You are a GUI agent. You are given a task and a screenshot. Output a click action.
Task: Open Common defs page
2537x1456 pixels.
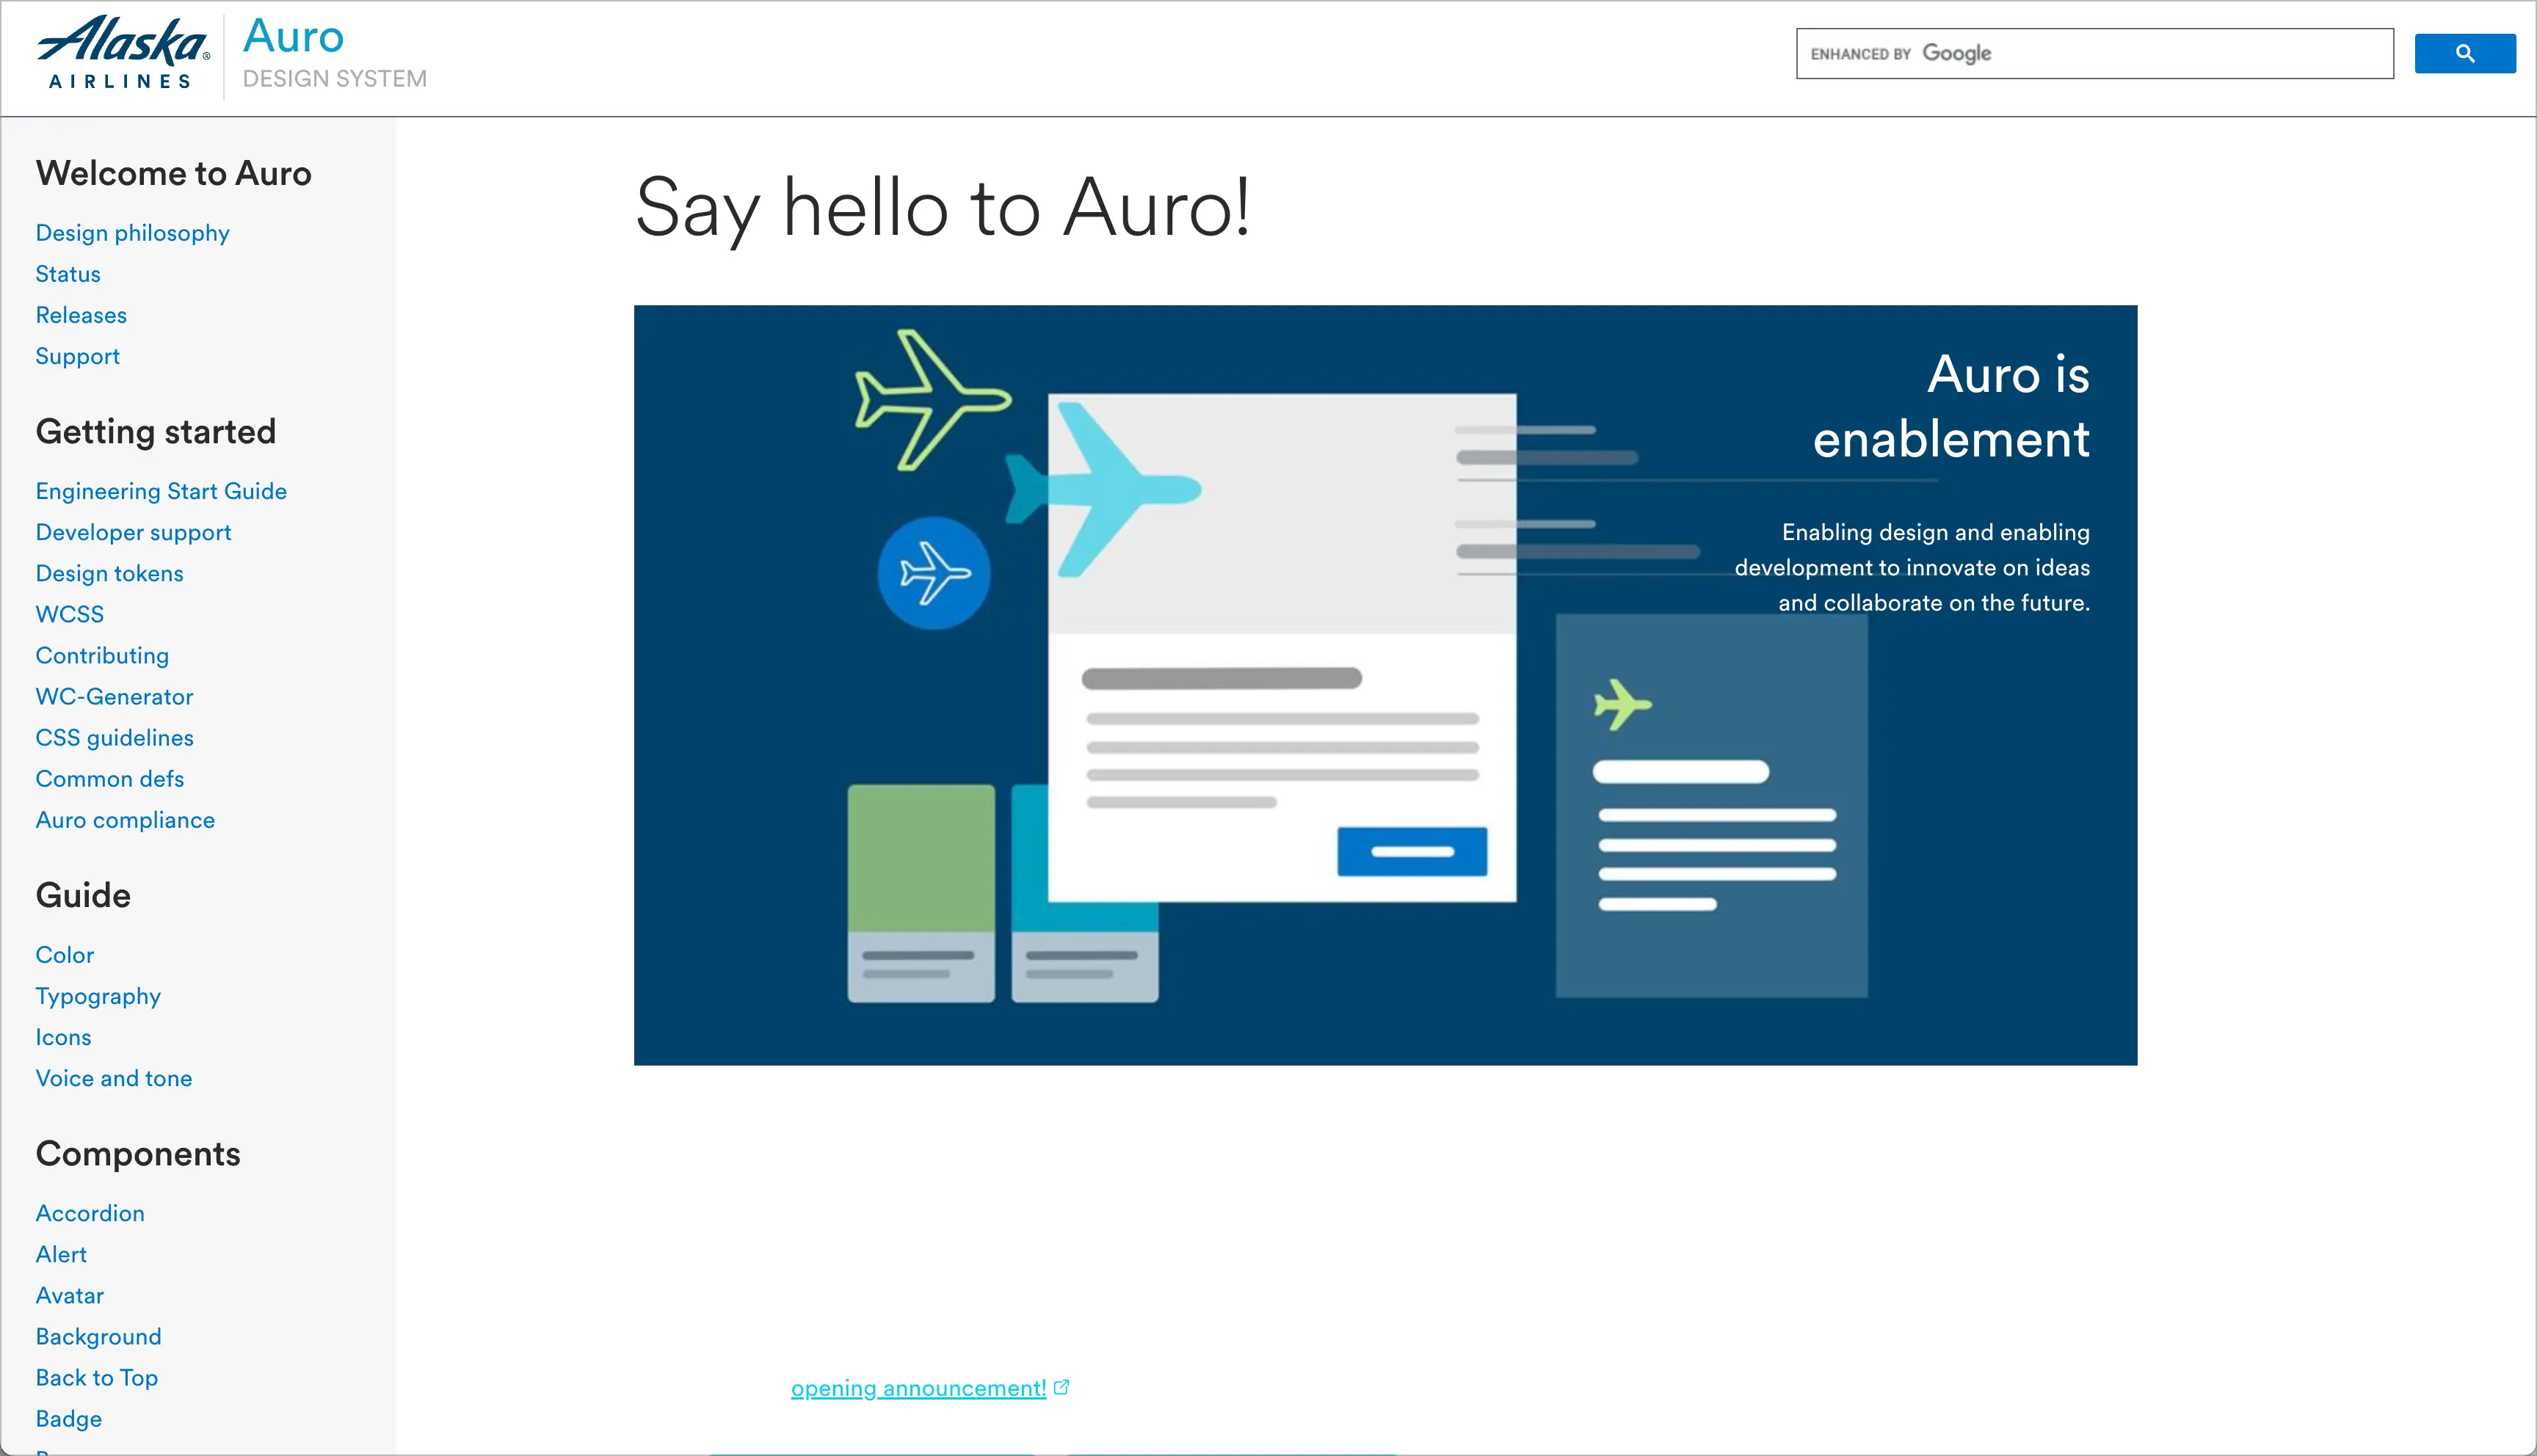(110, 778)
